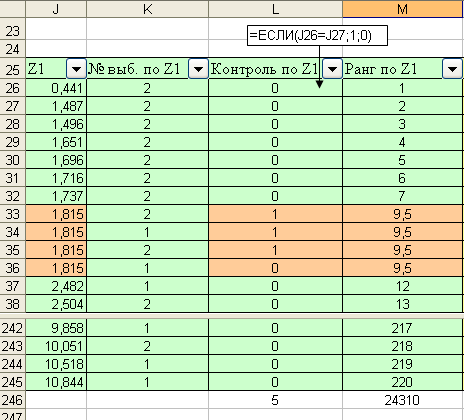This screenshot has width=464, height=420.
Task: Select row header 242
Action: 12,328
